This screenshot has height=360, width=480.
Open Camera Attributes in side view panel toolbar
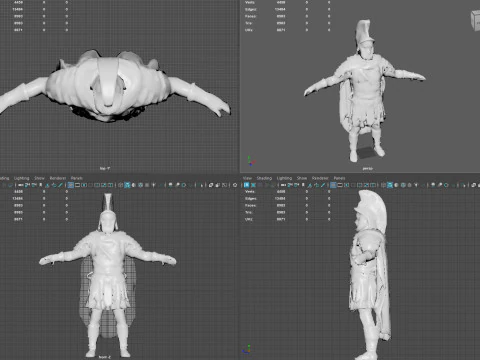[x=296, y=185]
